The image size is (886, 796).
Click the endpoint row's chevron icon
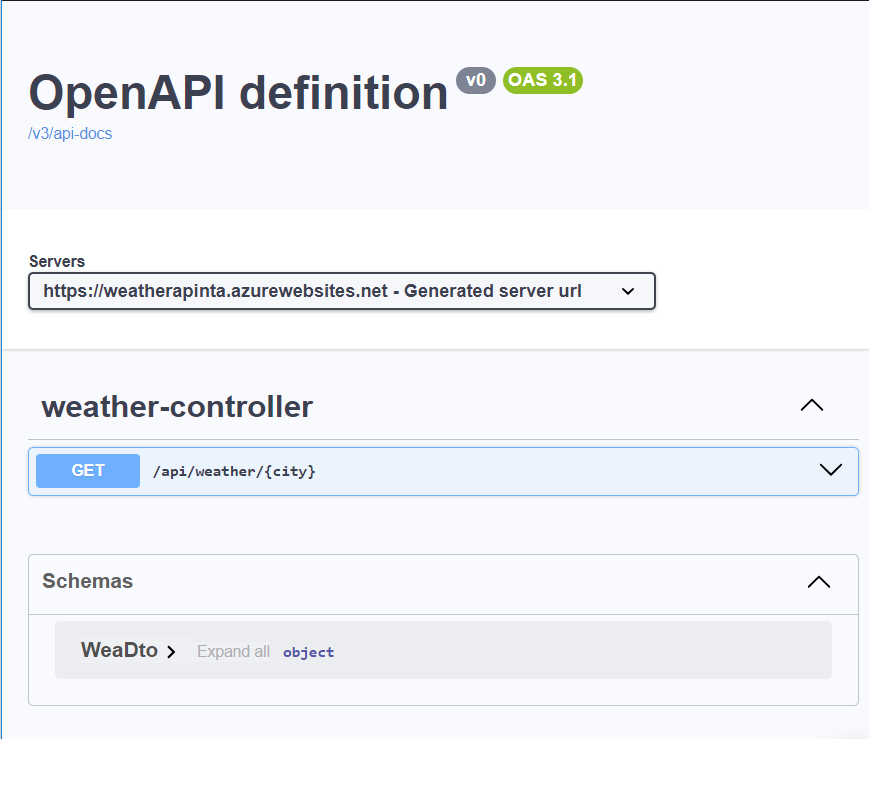831,470
